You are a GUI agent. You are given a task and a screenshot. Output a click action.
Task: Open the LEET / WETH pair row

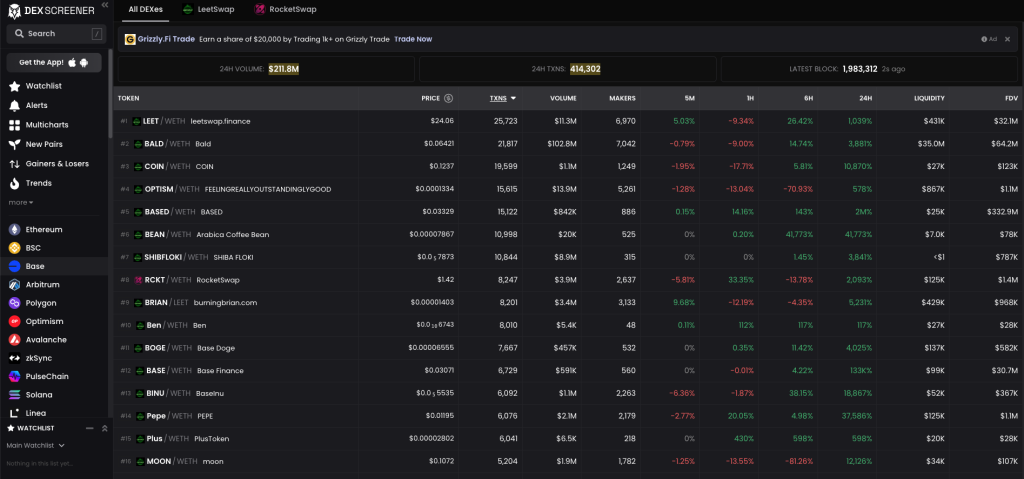pyautogui.click(x=568, y=121)
